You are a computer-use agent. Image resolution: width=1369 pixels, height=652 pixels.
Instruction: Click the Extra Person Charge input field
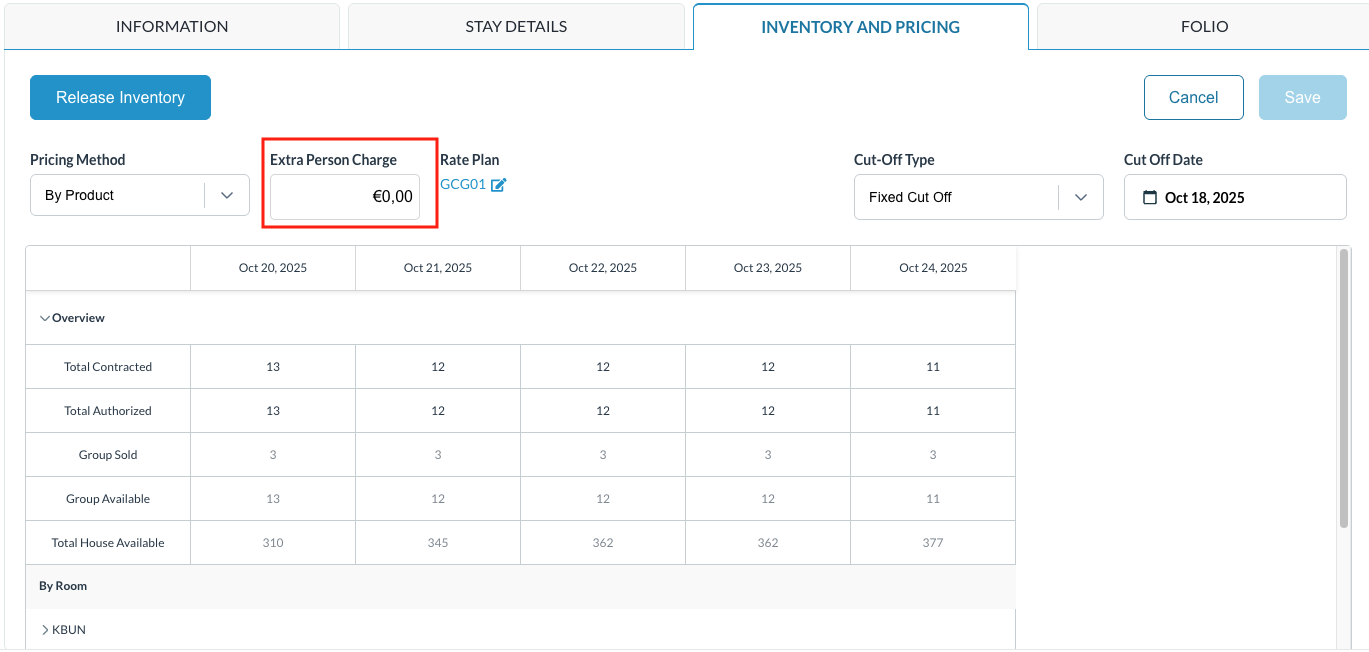point(344,197)
